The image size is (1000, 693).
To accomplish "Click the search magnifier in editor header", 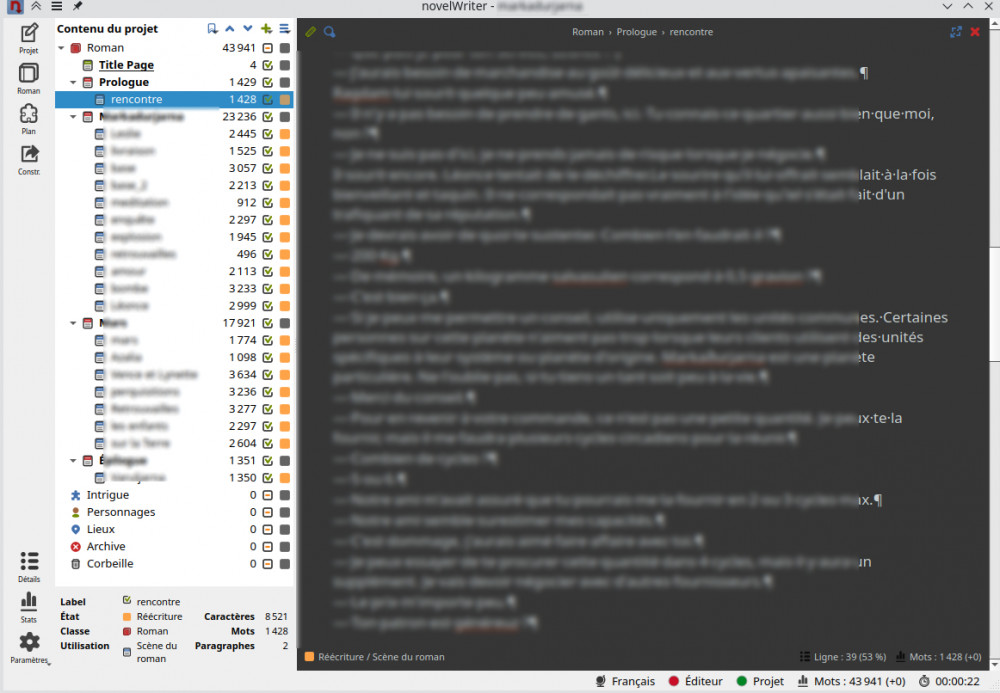I will tap(329, 32).
